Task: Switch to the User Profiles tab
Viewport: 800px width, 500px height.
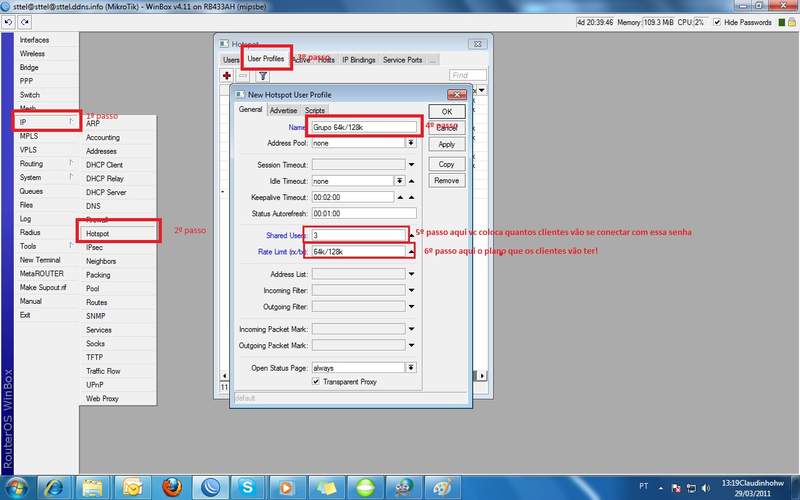Action: (x=266, y=59)
